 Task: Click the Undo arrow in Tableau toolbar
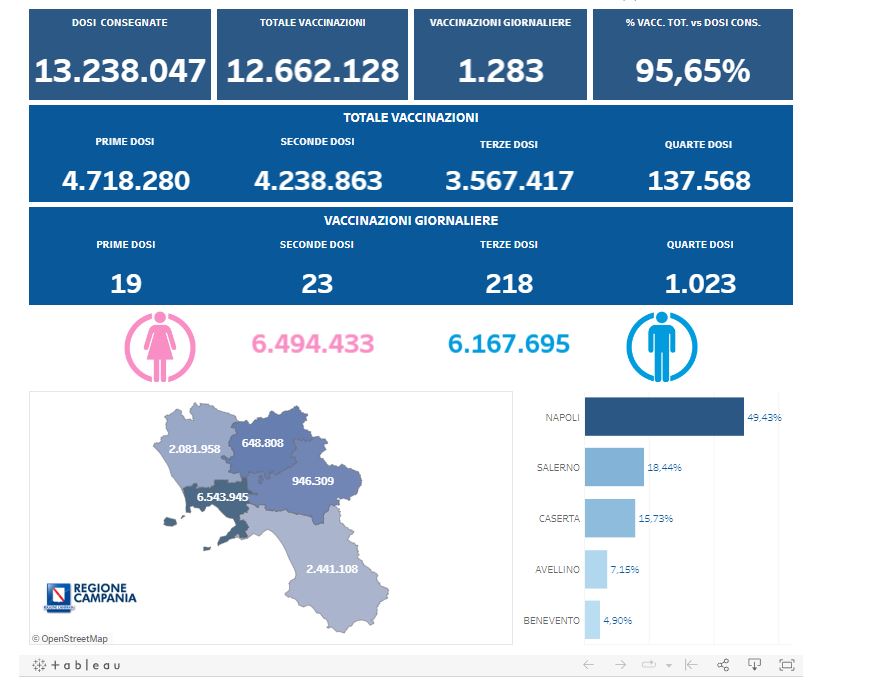[589, 665]
